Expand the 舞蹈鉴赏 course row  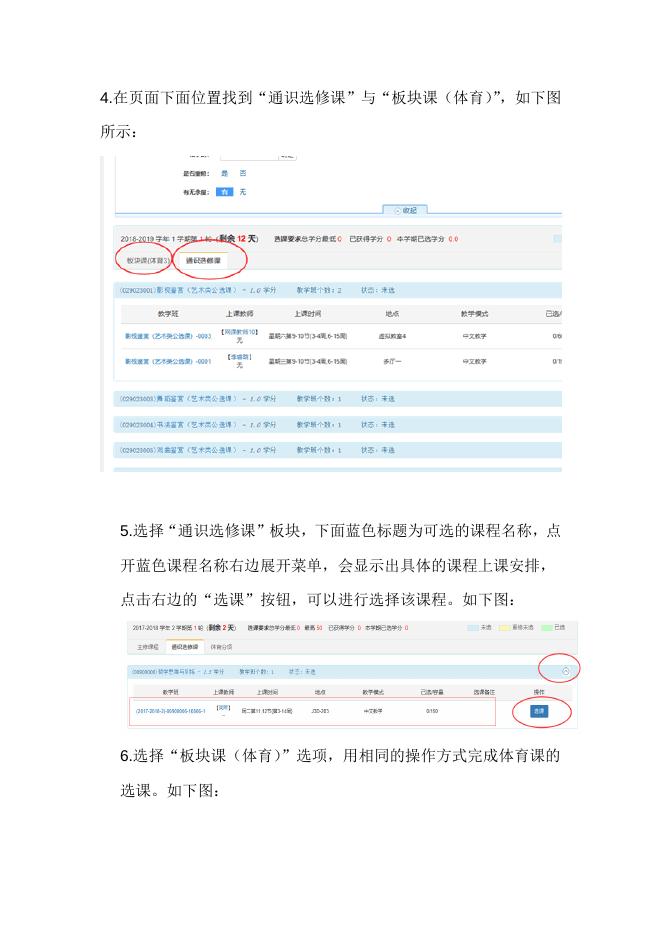[337, 399]
